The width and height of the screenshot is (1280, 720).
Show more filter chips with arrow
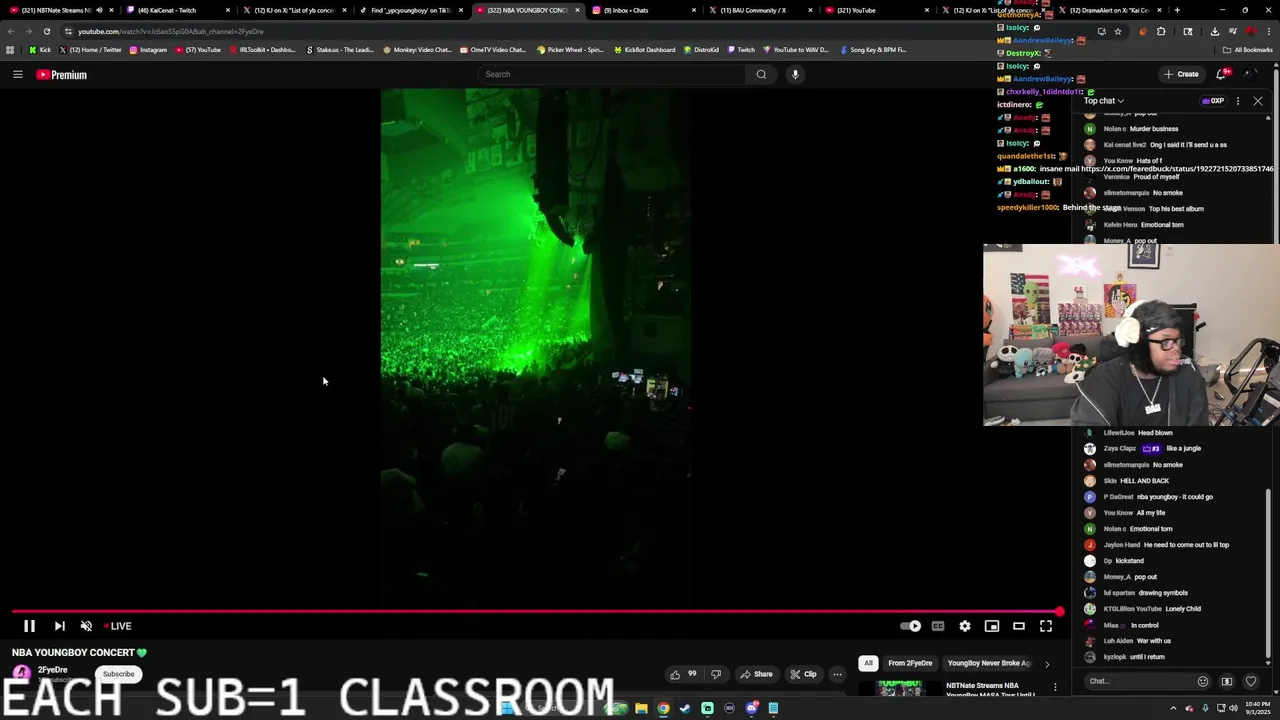click(1047, 663)
